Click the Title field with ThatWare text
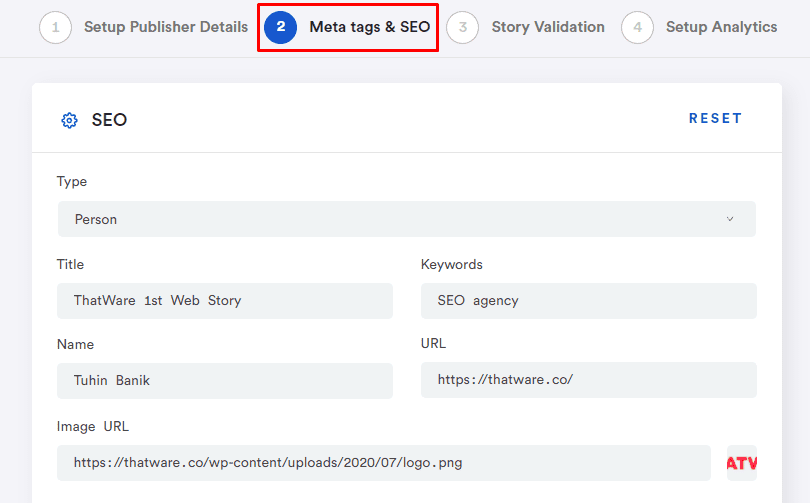Viewport: 810px width, 503px height. coord(225,301)
